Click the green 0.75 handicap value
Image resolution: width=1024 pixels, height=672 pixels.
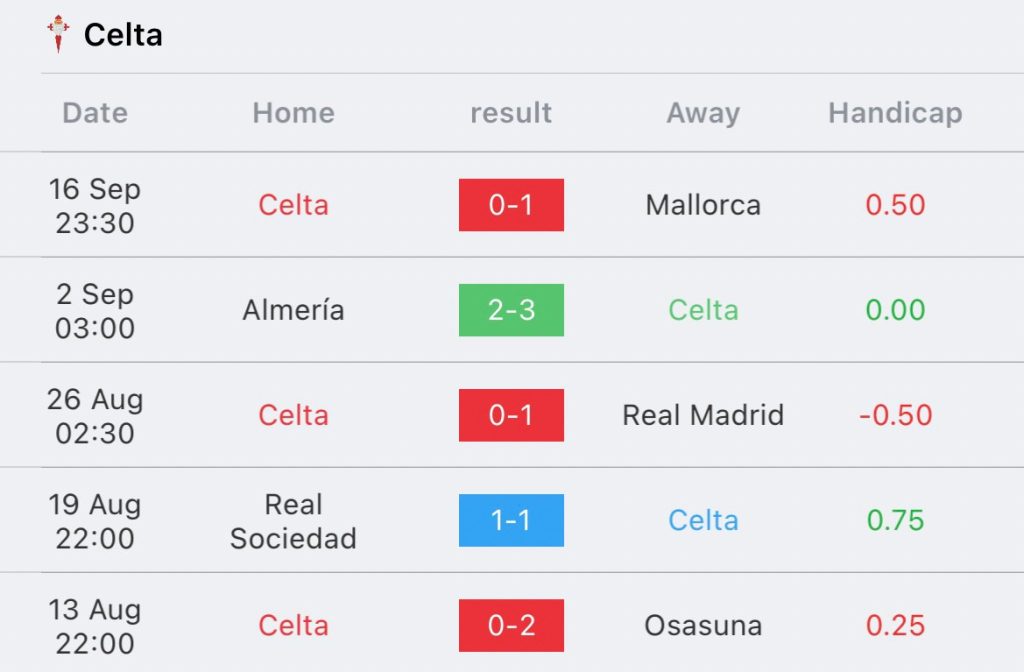coord(895,520)
